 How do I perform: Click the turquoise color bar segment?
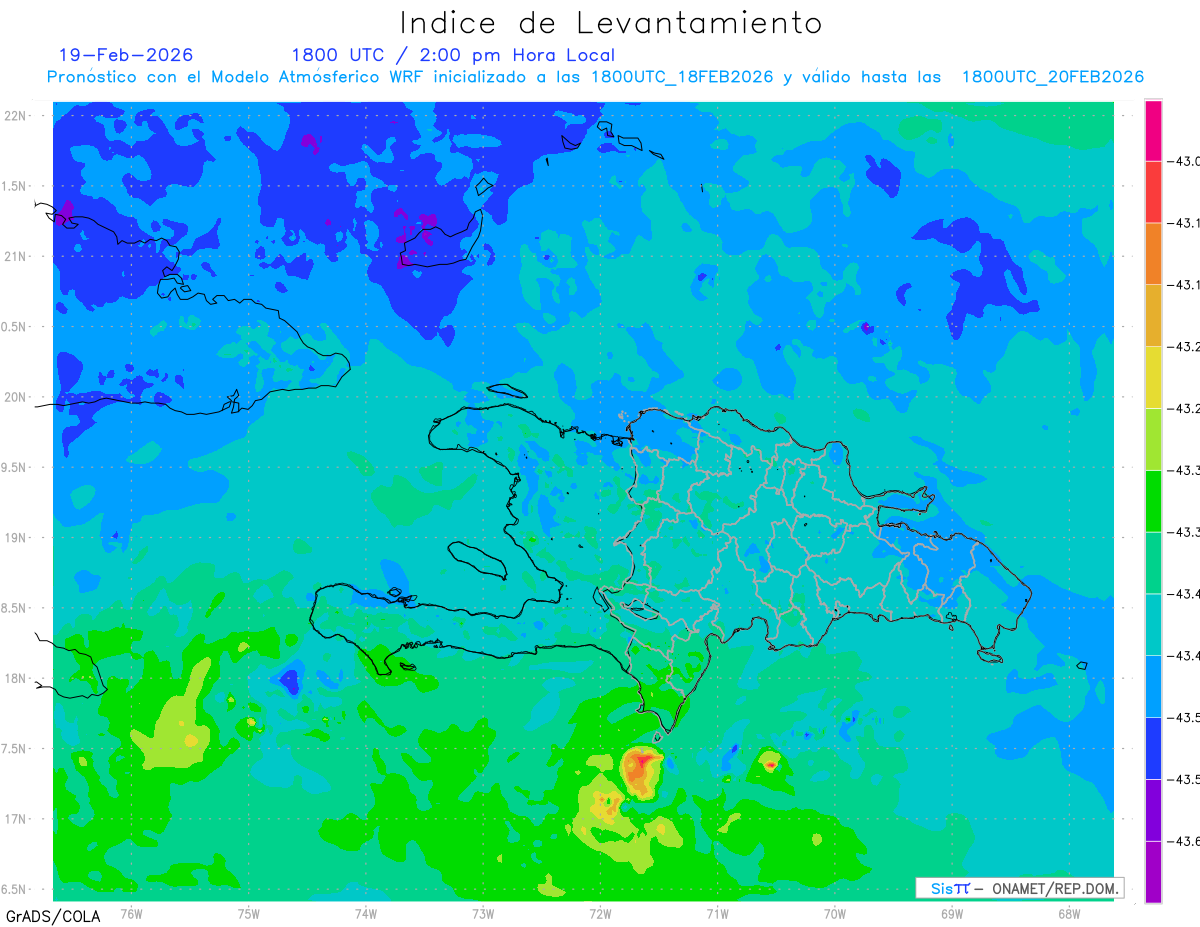click(x=1153, y=624)
